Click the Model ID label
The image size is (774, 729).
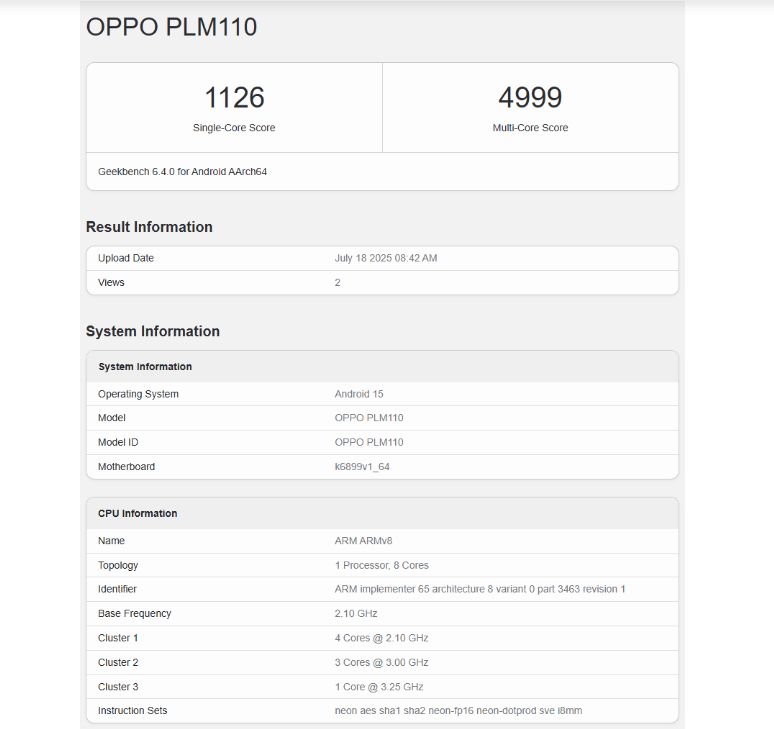point(118,442)
